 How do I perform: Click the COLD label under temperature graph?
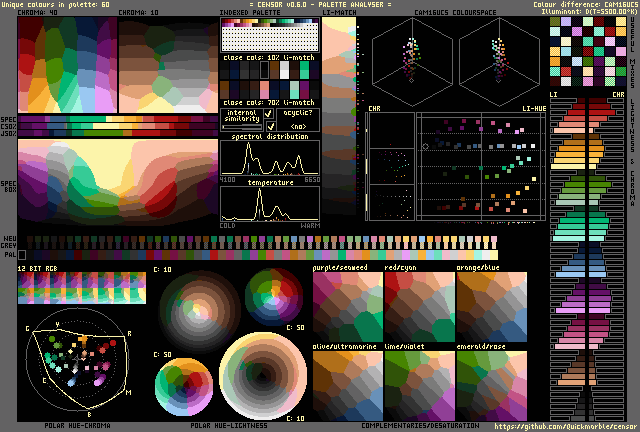pos(228,225)
